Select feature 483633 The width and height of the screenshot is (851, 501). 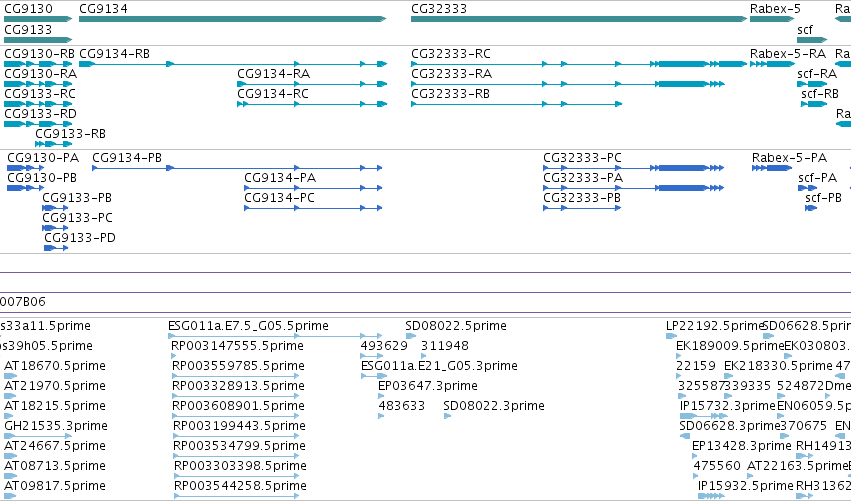[x=402, y=406]
